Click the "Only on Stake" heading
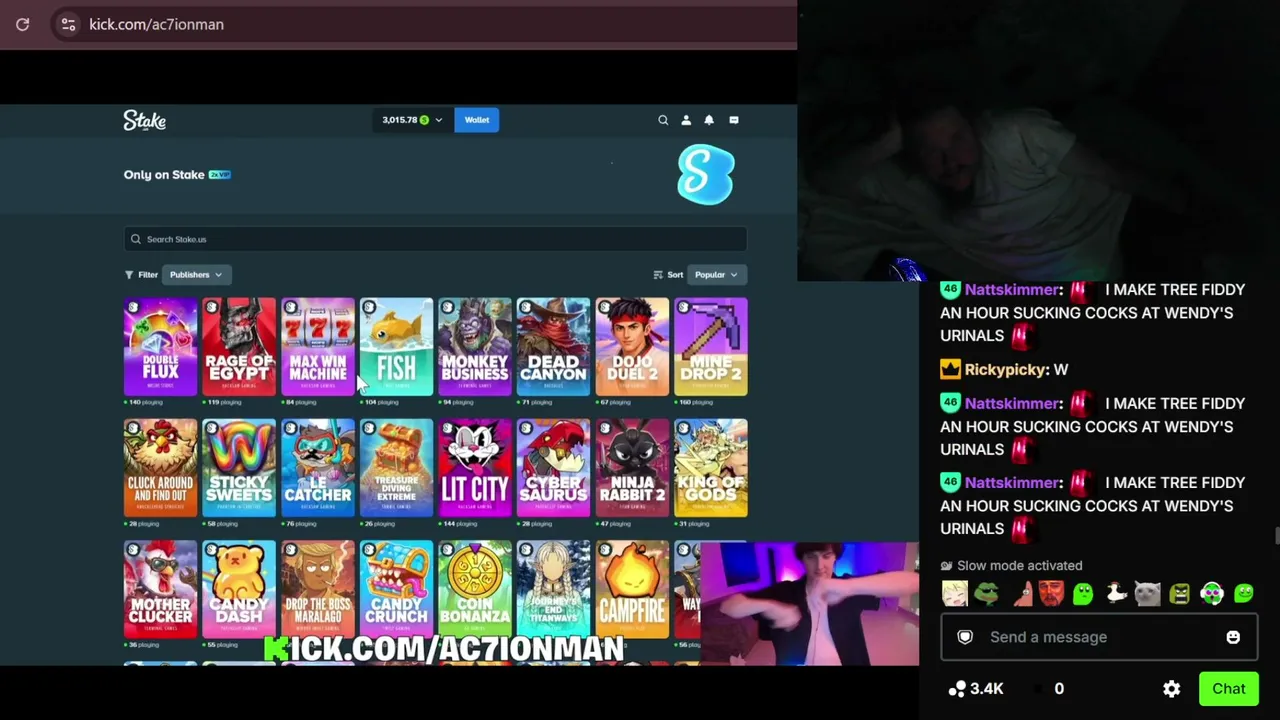 (x=164, y=175)
